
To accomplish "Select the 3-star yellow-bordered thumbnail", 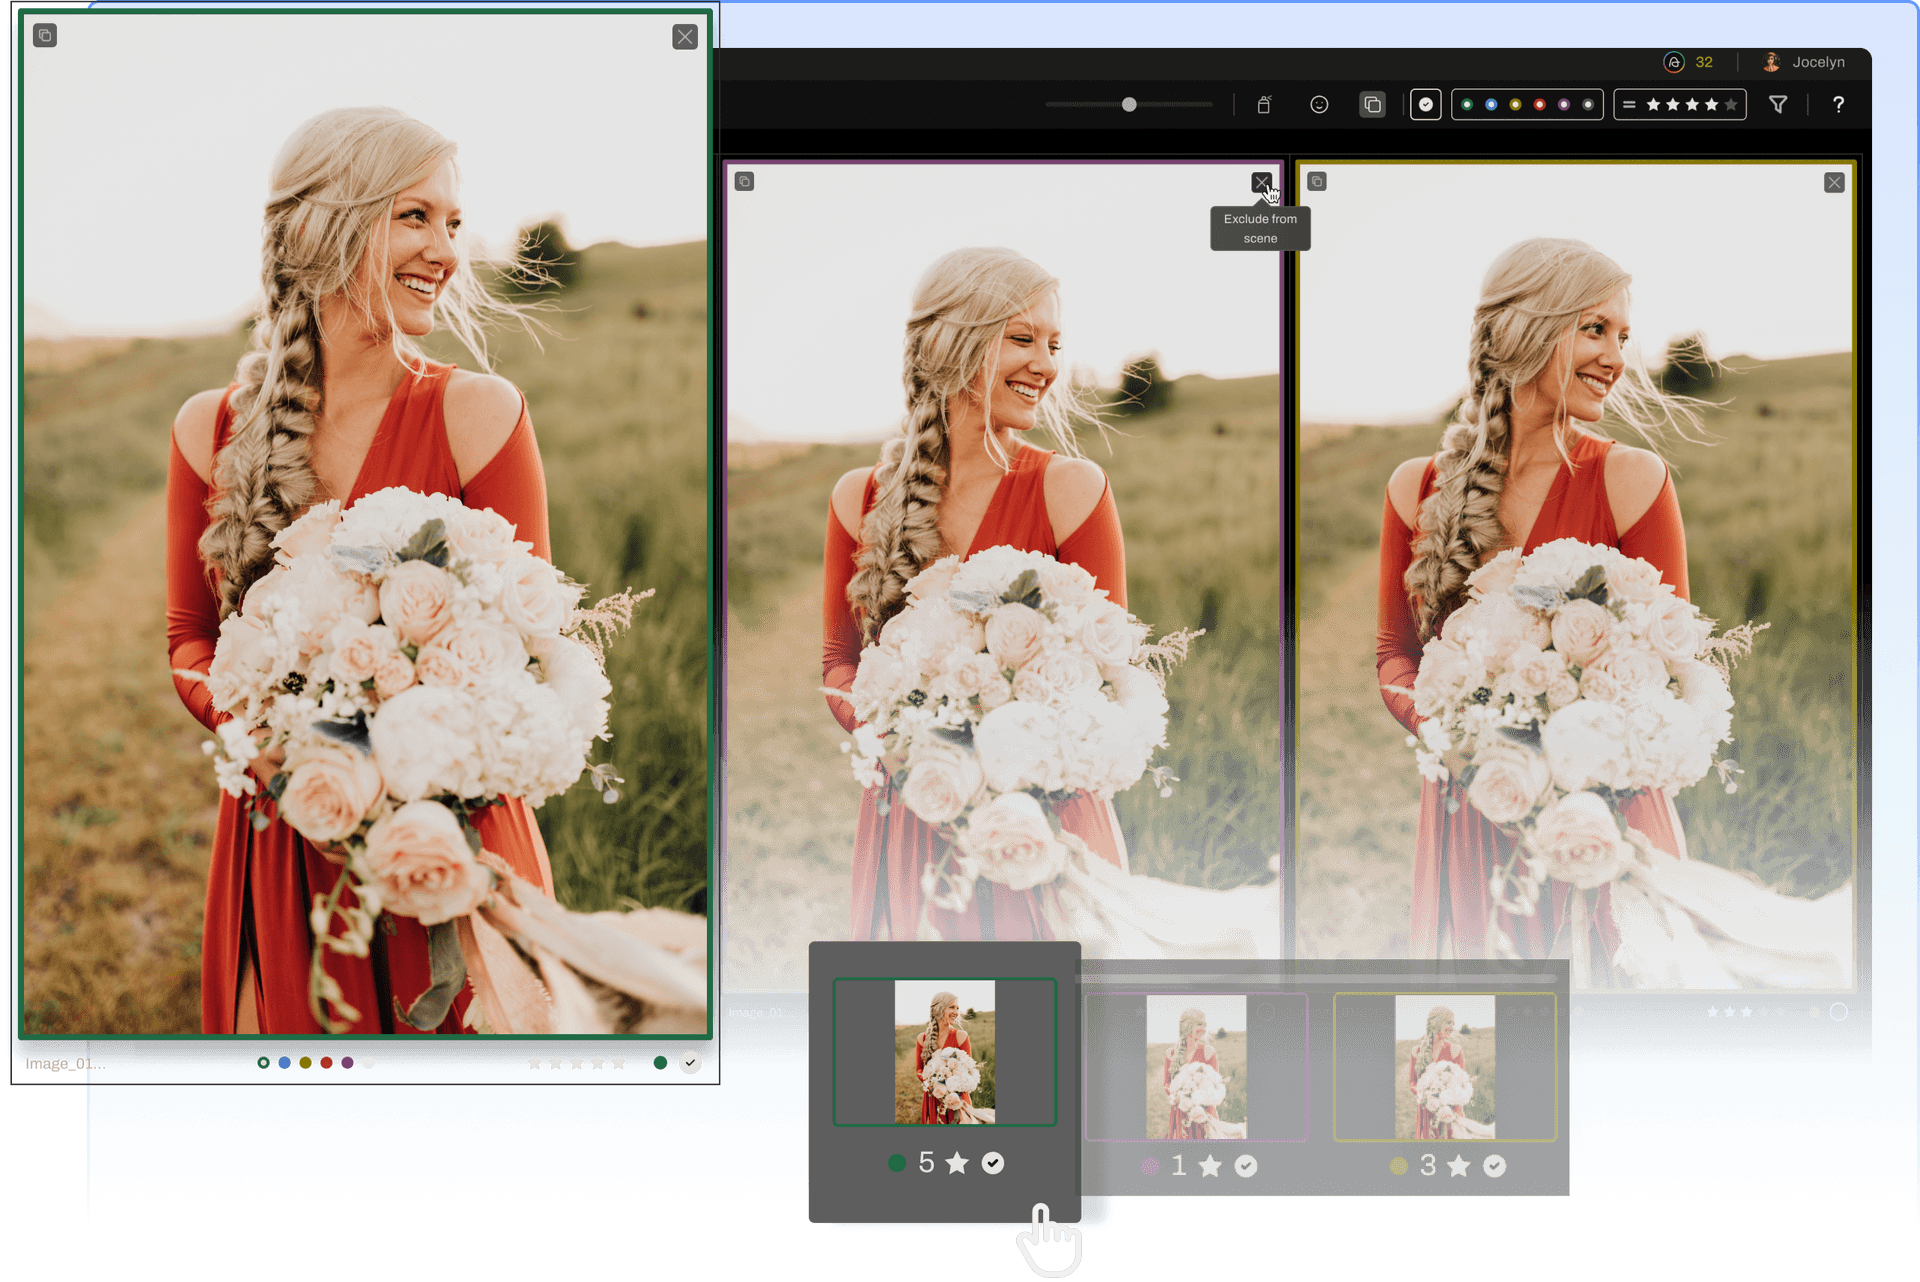I will (x=1445, y=1067).
